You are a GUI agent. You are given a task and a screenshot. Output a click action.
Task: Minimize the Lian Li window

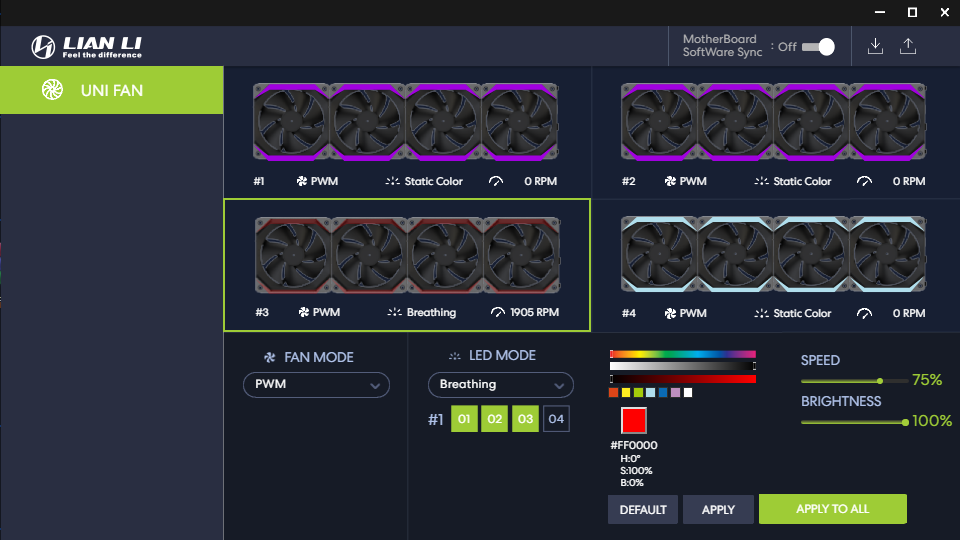pyautogui.click(x=880, y=12)
